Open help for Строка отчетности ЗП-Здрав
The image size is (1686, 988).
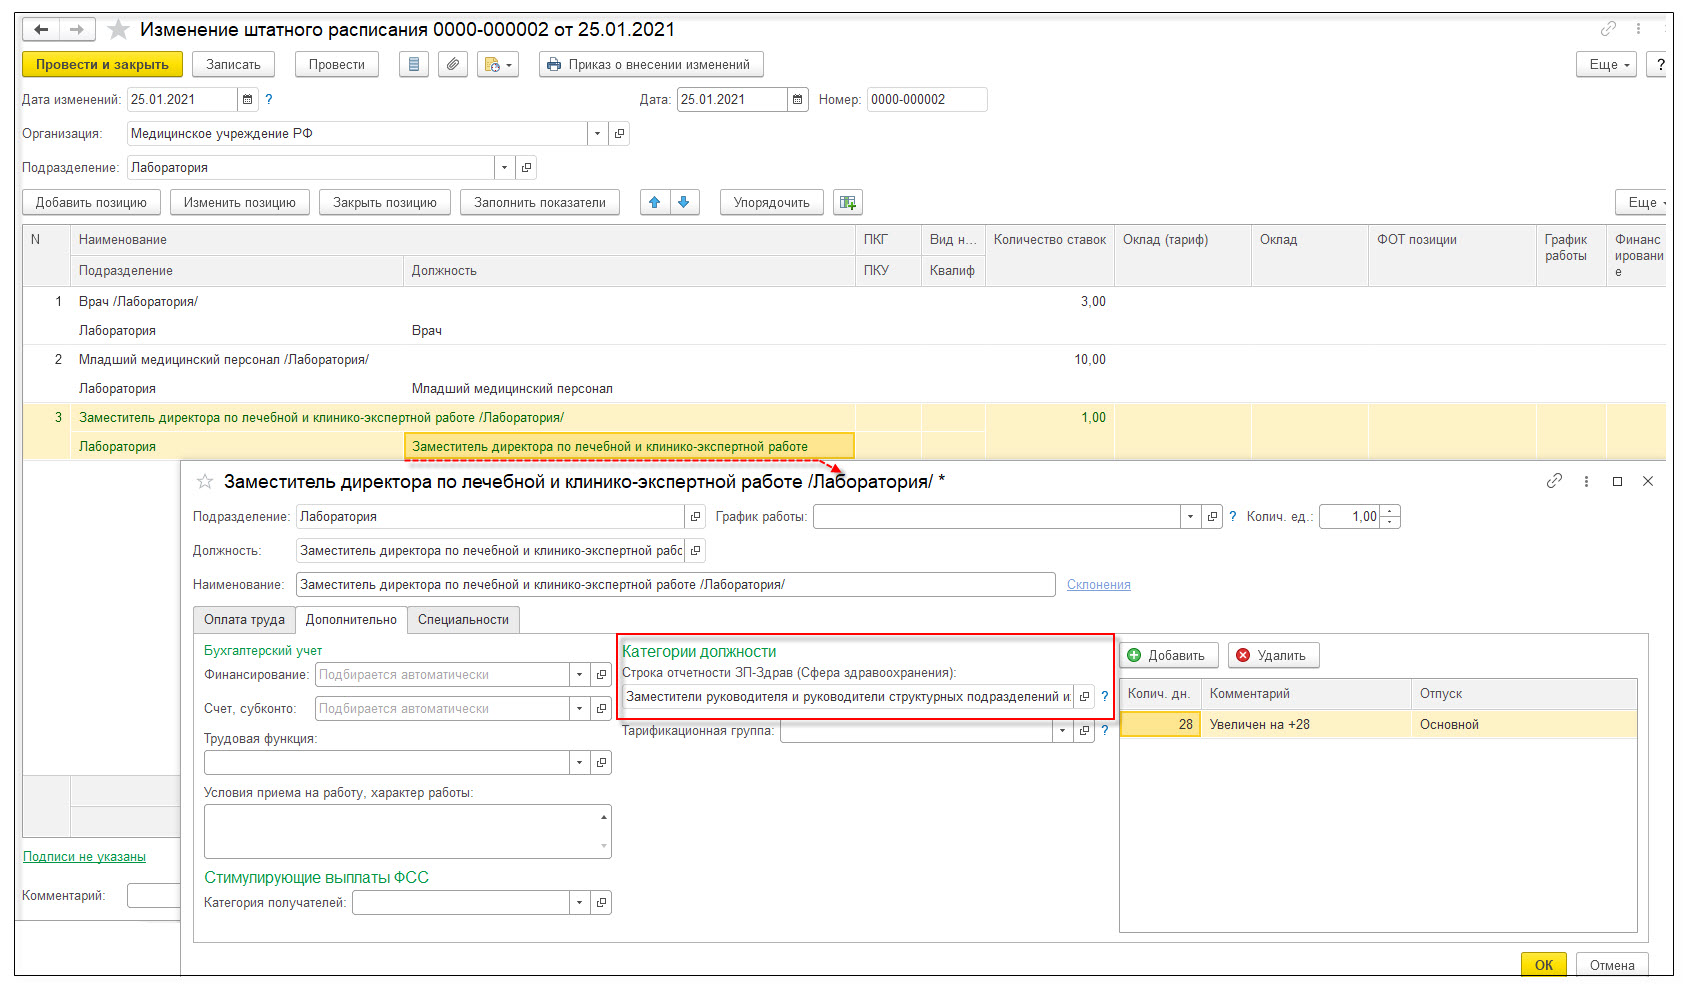[x=1104, y=696]
